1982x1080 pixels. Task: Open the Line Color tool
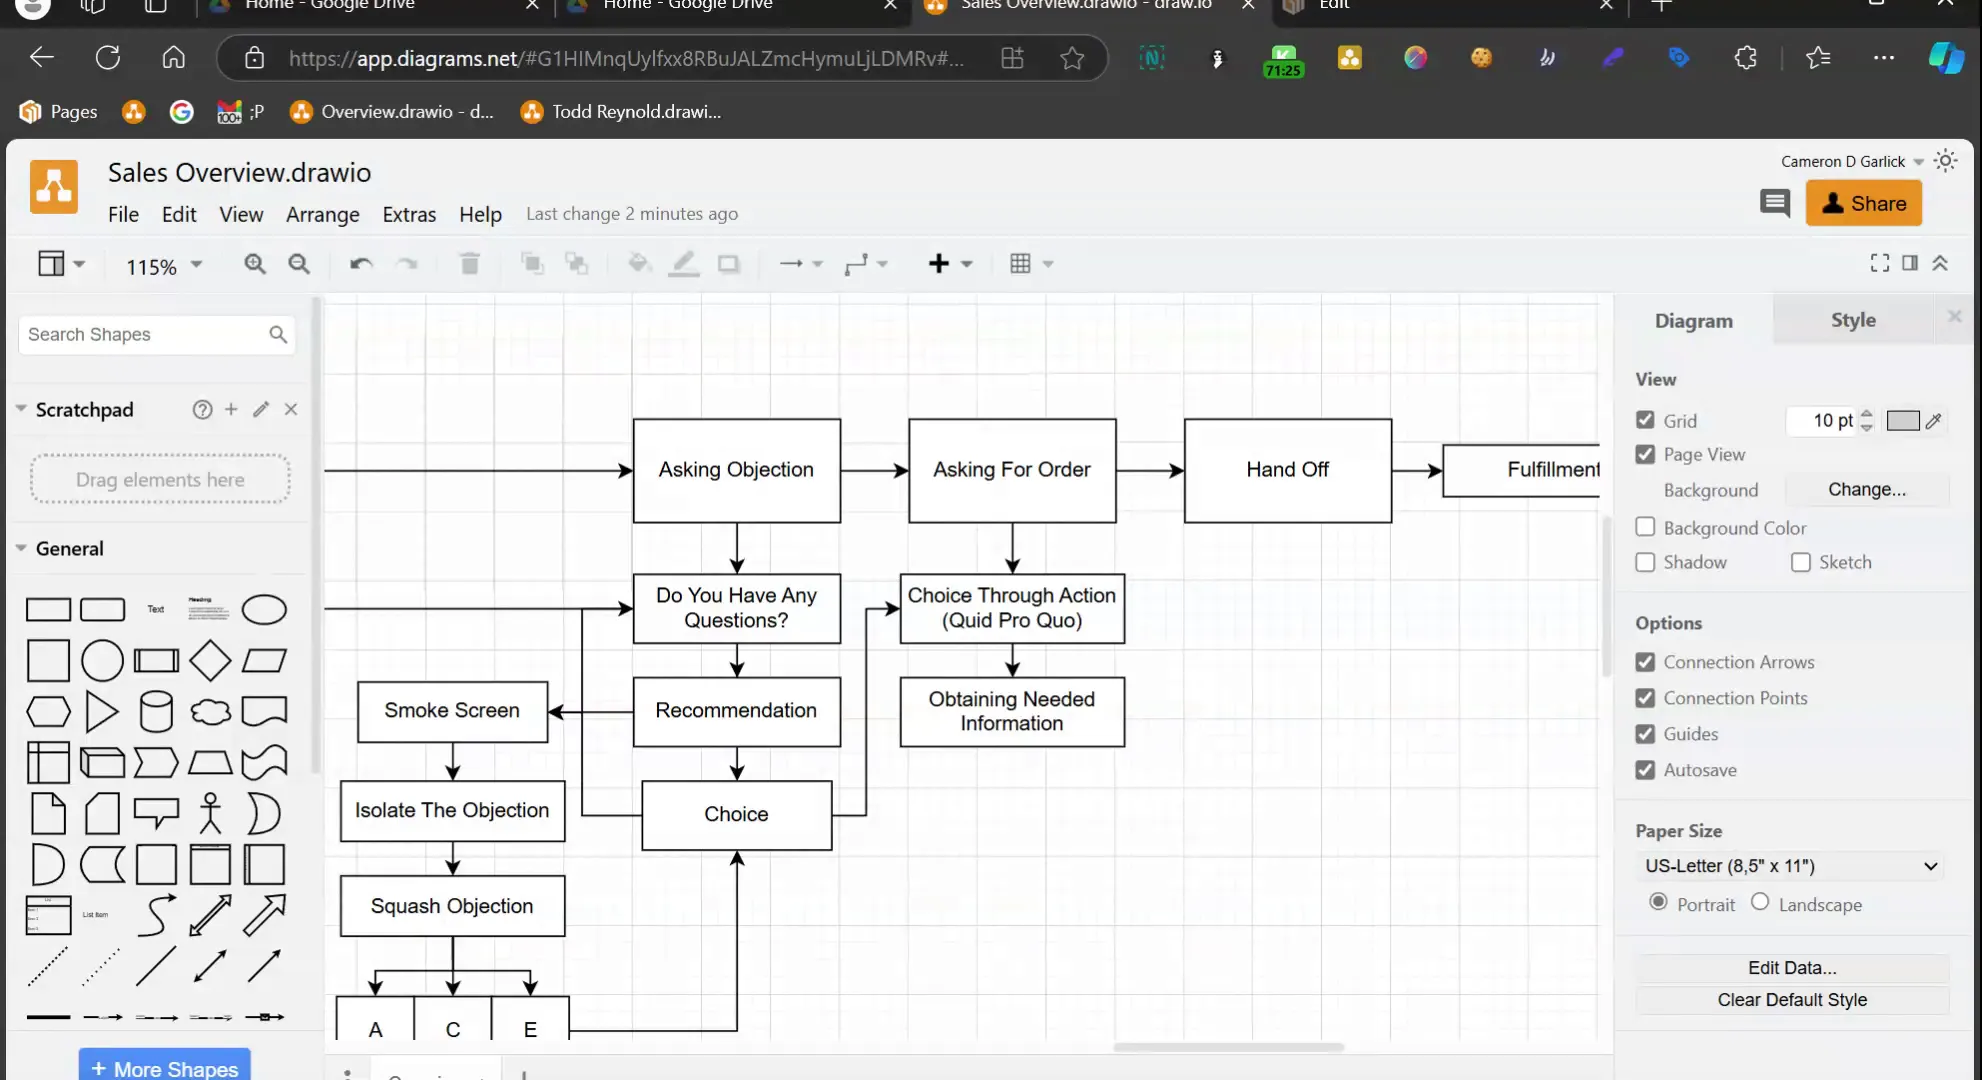point(684,263)
